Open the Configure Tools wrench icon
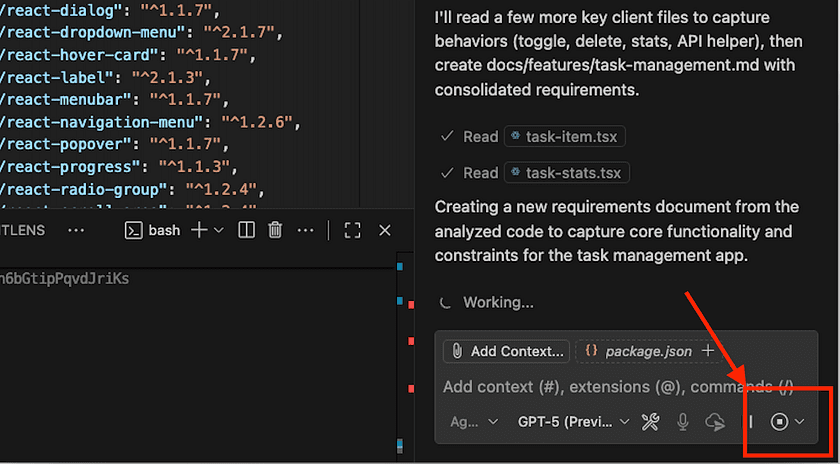 coord(650,422)
